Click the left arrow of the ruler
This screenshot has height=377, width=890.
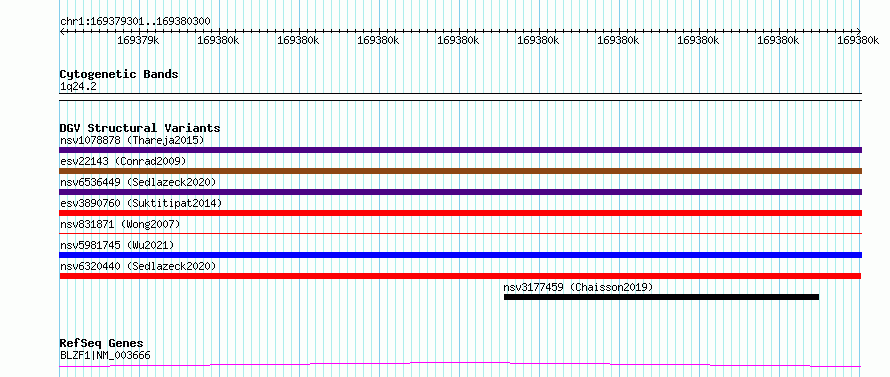pos(62,31)
